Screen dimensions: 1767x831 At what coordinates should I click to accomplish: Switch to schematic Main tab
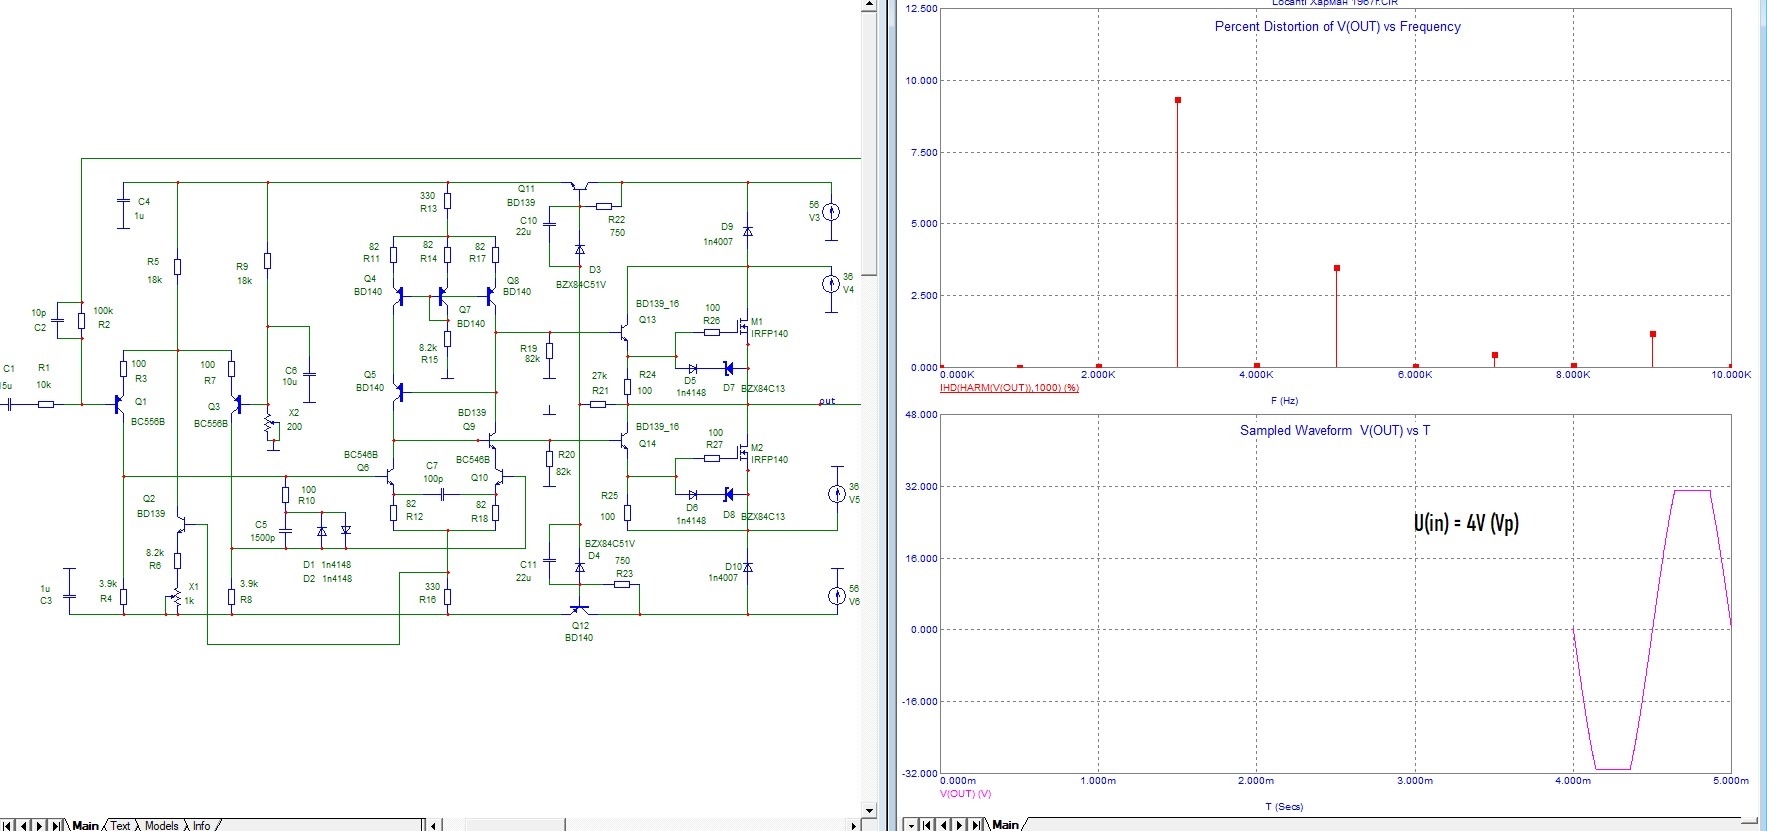coord(85,825)
